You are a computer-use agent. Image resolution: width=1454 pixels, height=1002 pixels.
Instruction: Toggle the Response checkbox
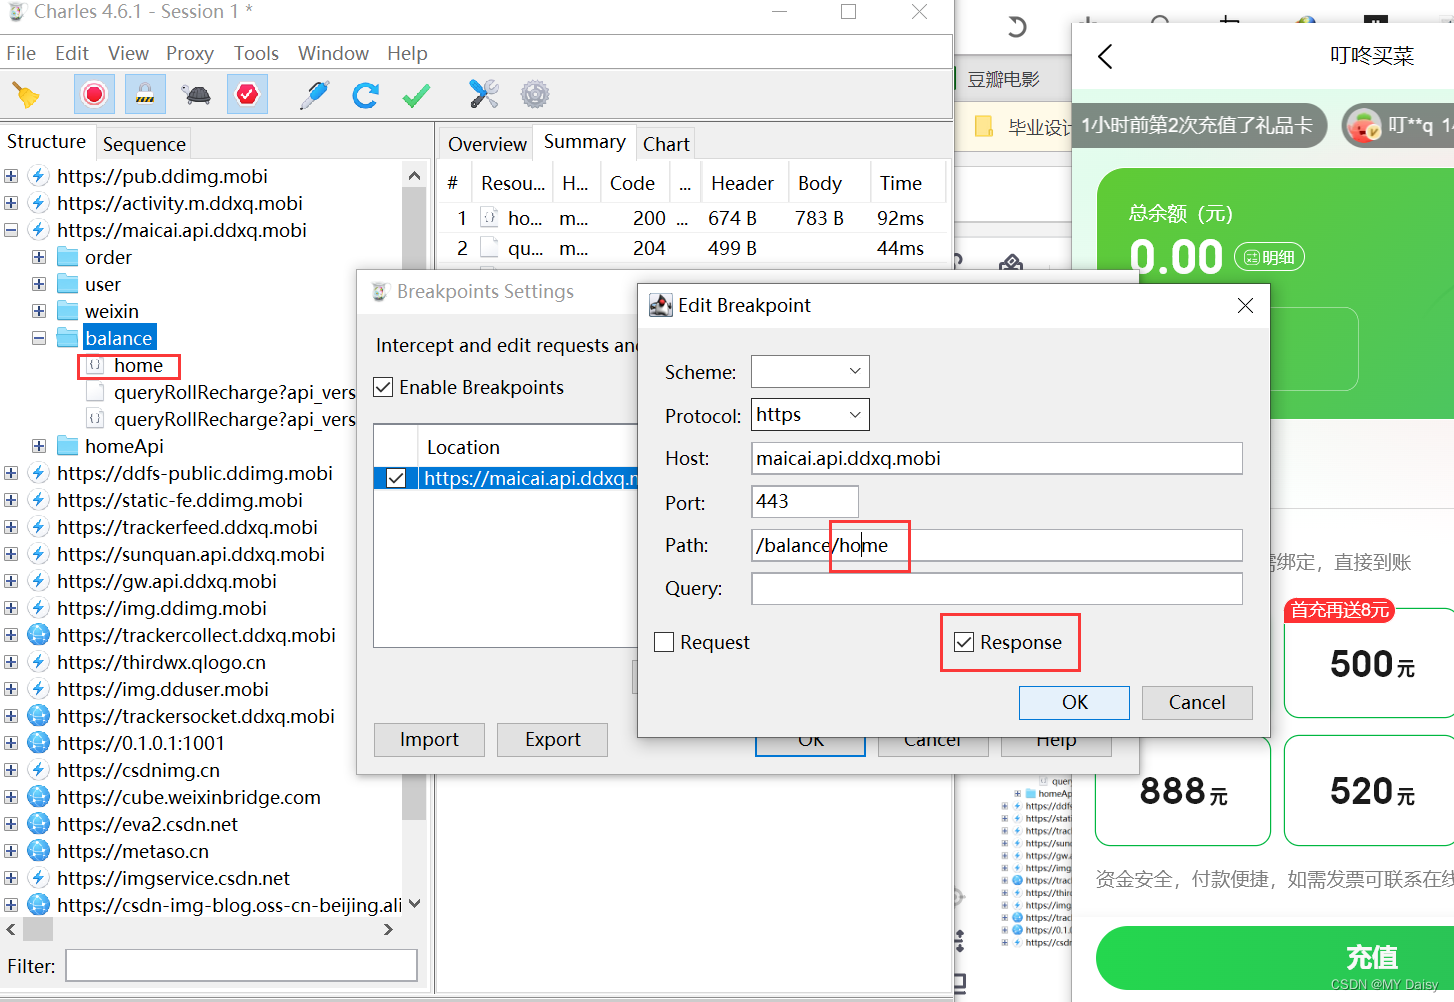click(964, 642)
